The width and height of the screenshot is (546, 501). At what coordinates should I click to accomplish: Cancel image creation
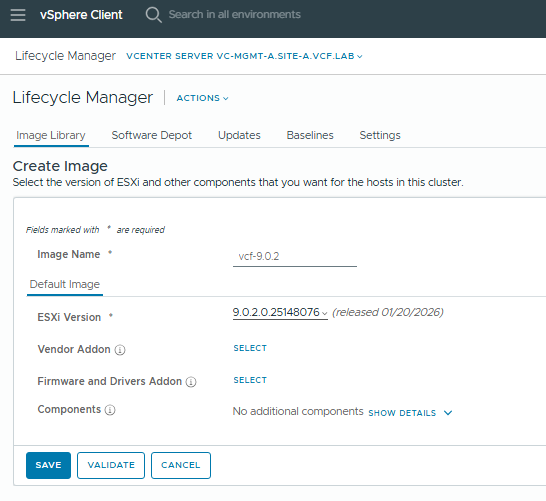pos(181,465)
